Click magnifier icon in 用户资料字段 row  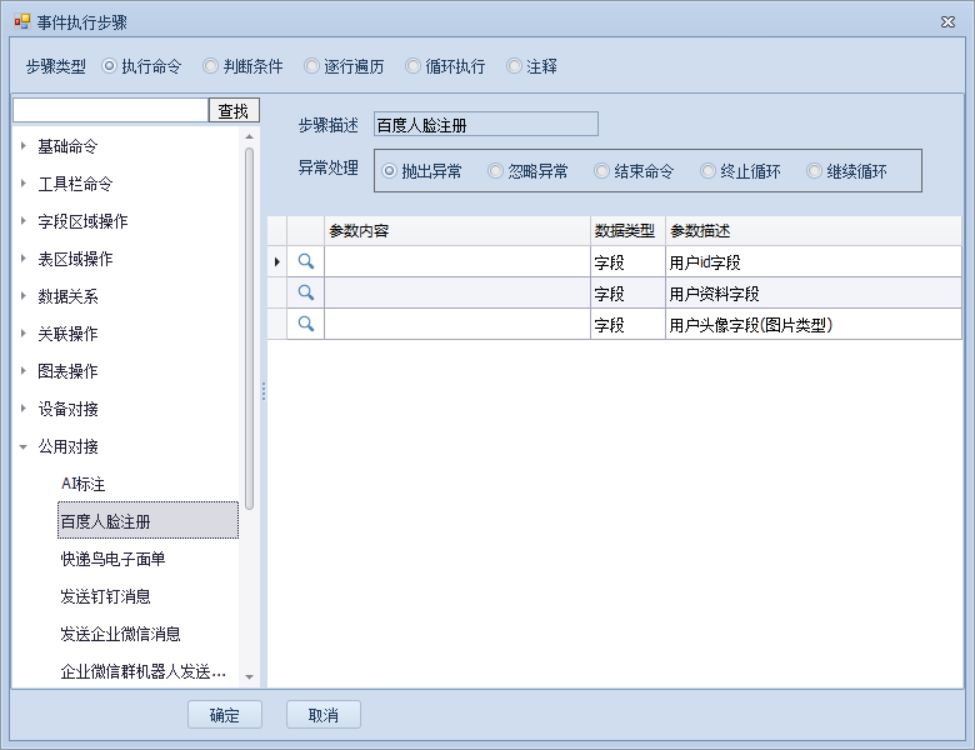307,293
